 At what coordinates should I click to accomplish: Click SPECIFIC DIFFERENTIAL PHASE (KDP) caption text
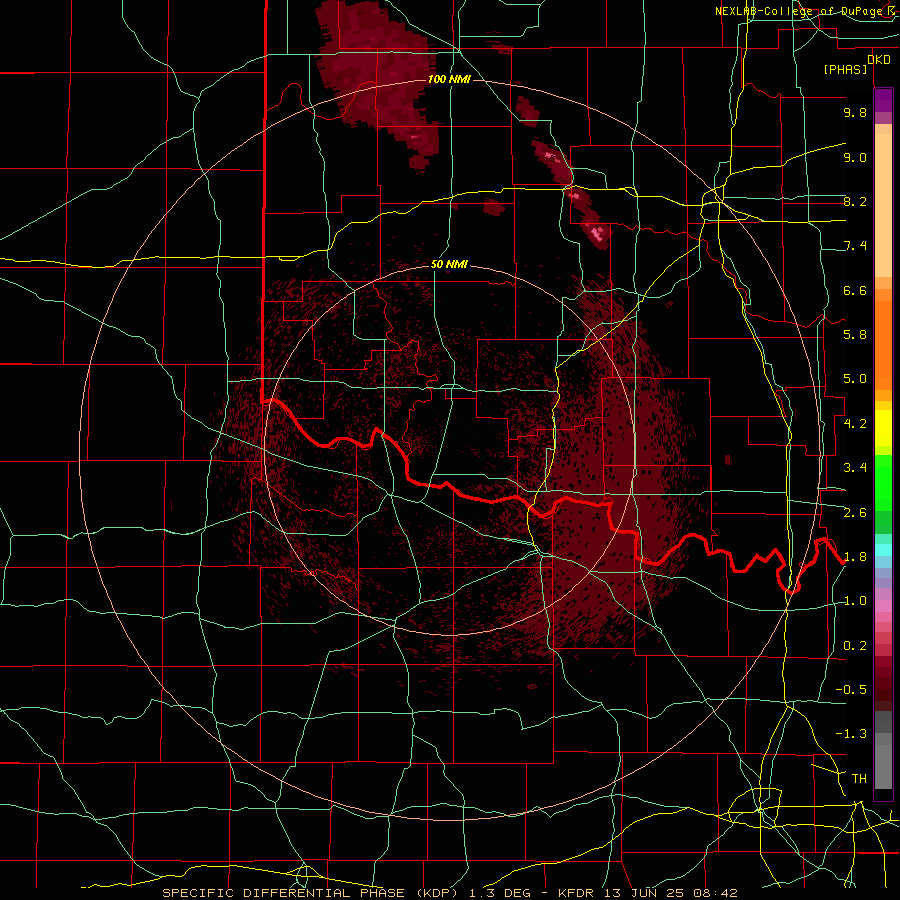(x=311, y=893)
